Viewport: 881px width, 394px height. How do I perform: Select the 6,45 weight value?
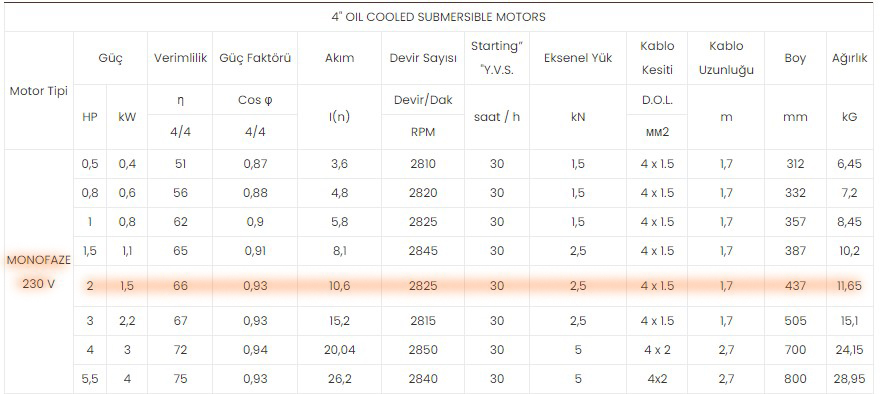click(x=850, y=164)
